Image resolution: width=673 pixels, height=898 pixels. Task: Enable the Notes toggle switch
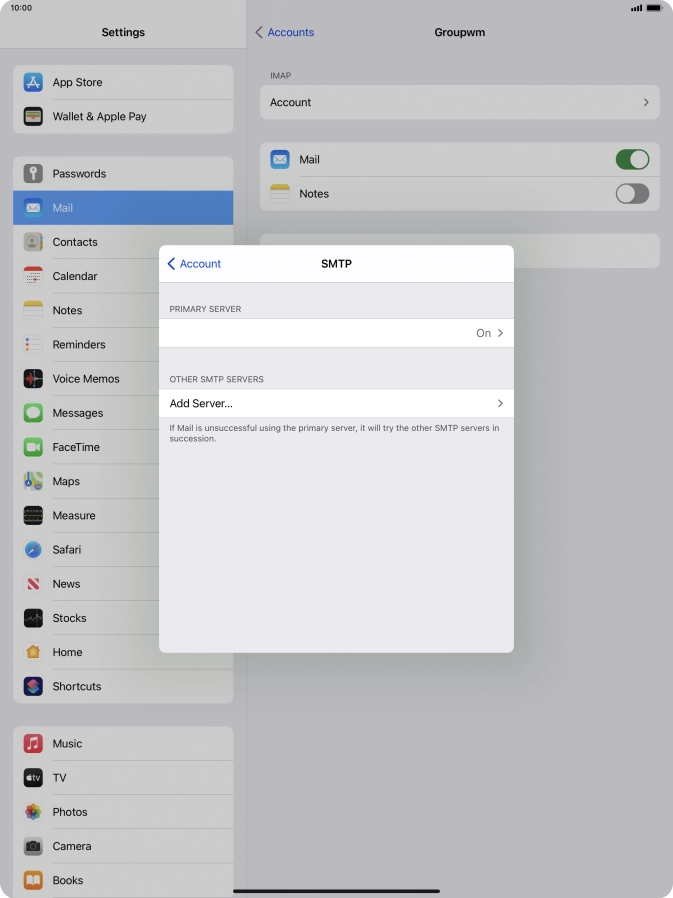pos(631,194)
